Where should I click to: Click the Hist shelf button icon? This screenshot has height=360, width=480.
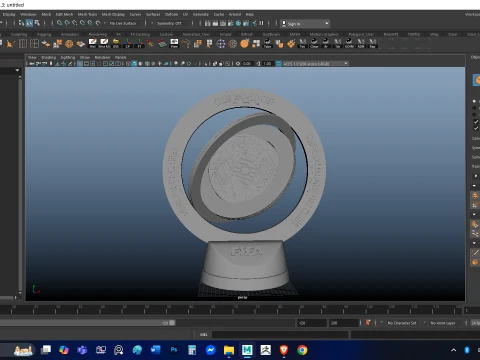[92, 44]
